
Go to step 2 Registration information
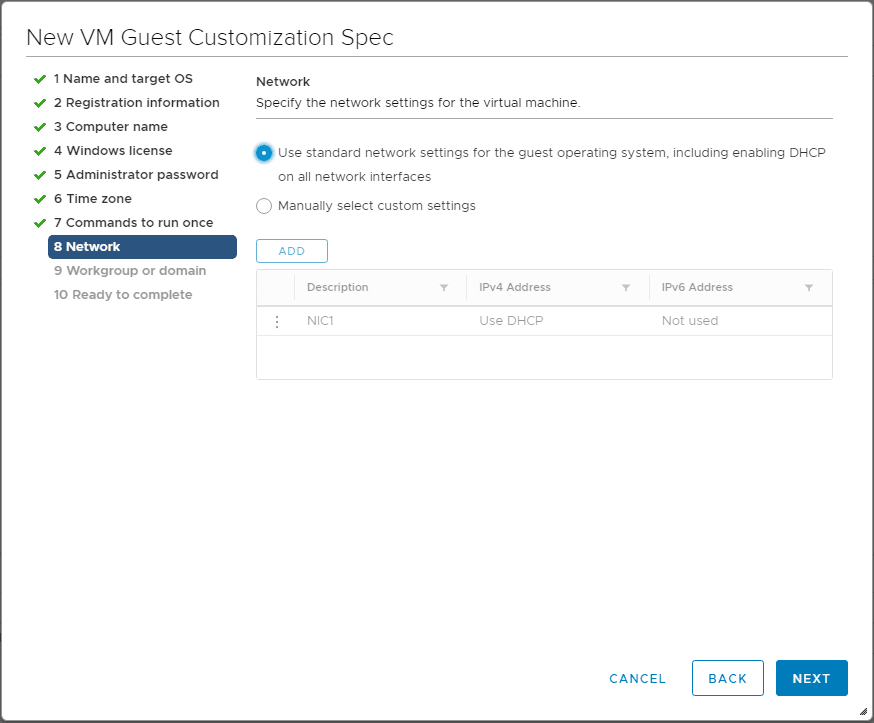point(136,103)
